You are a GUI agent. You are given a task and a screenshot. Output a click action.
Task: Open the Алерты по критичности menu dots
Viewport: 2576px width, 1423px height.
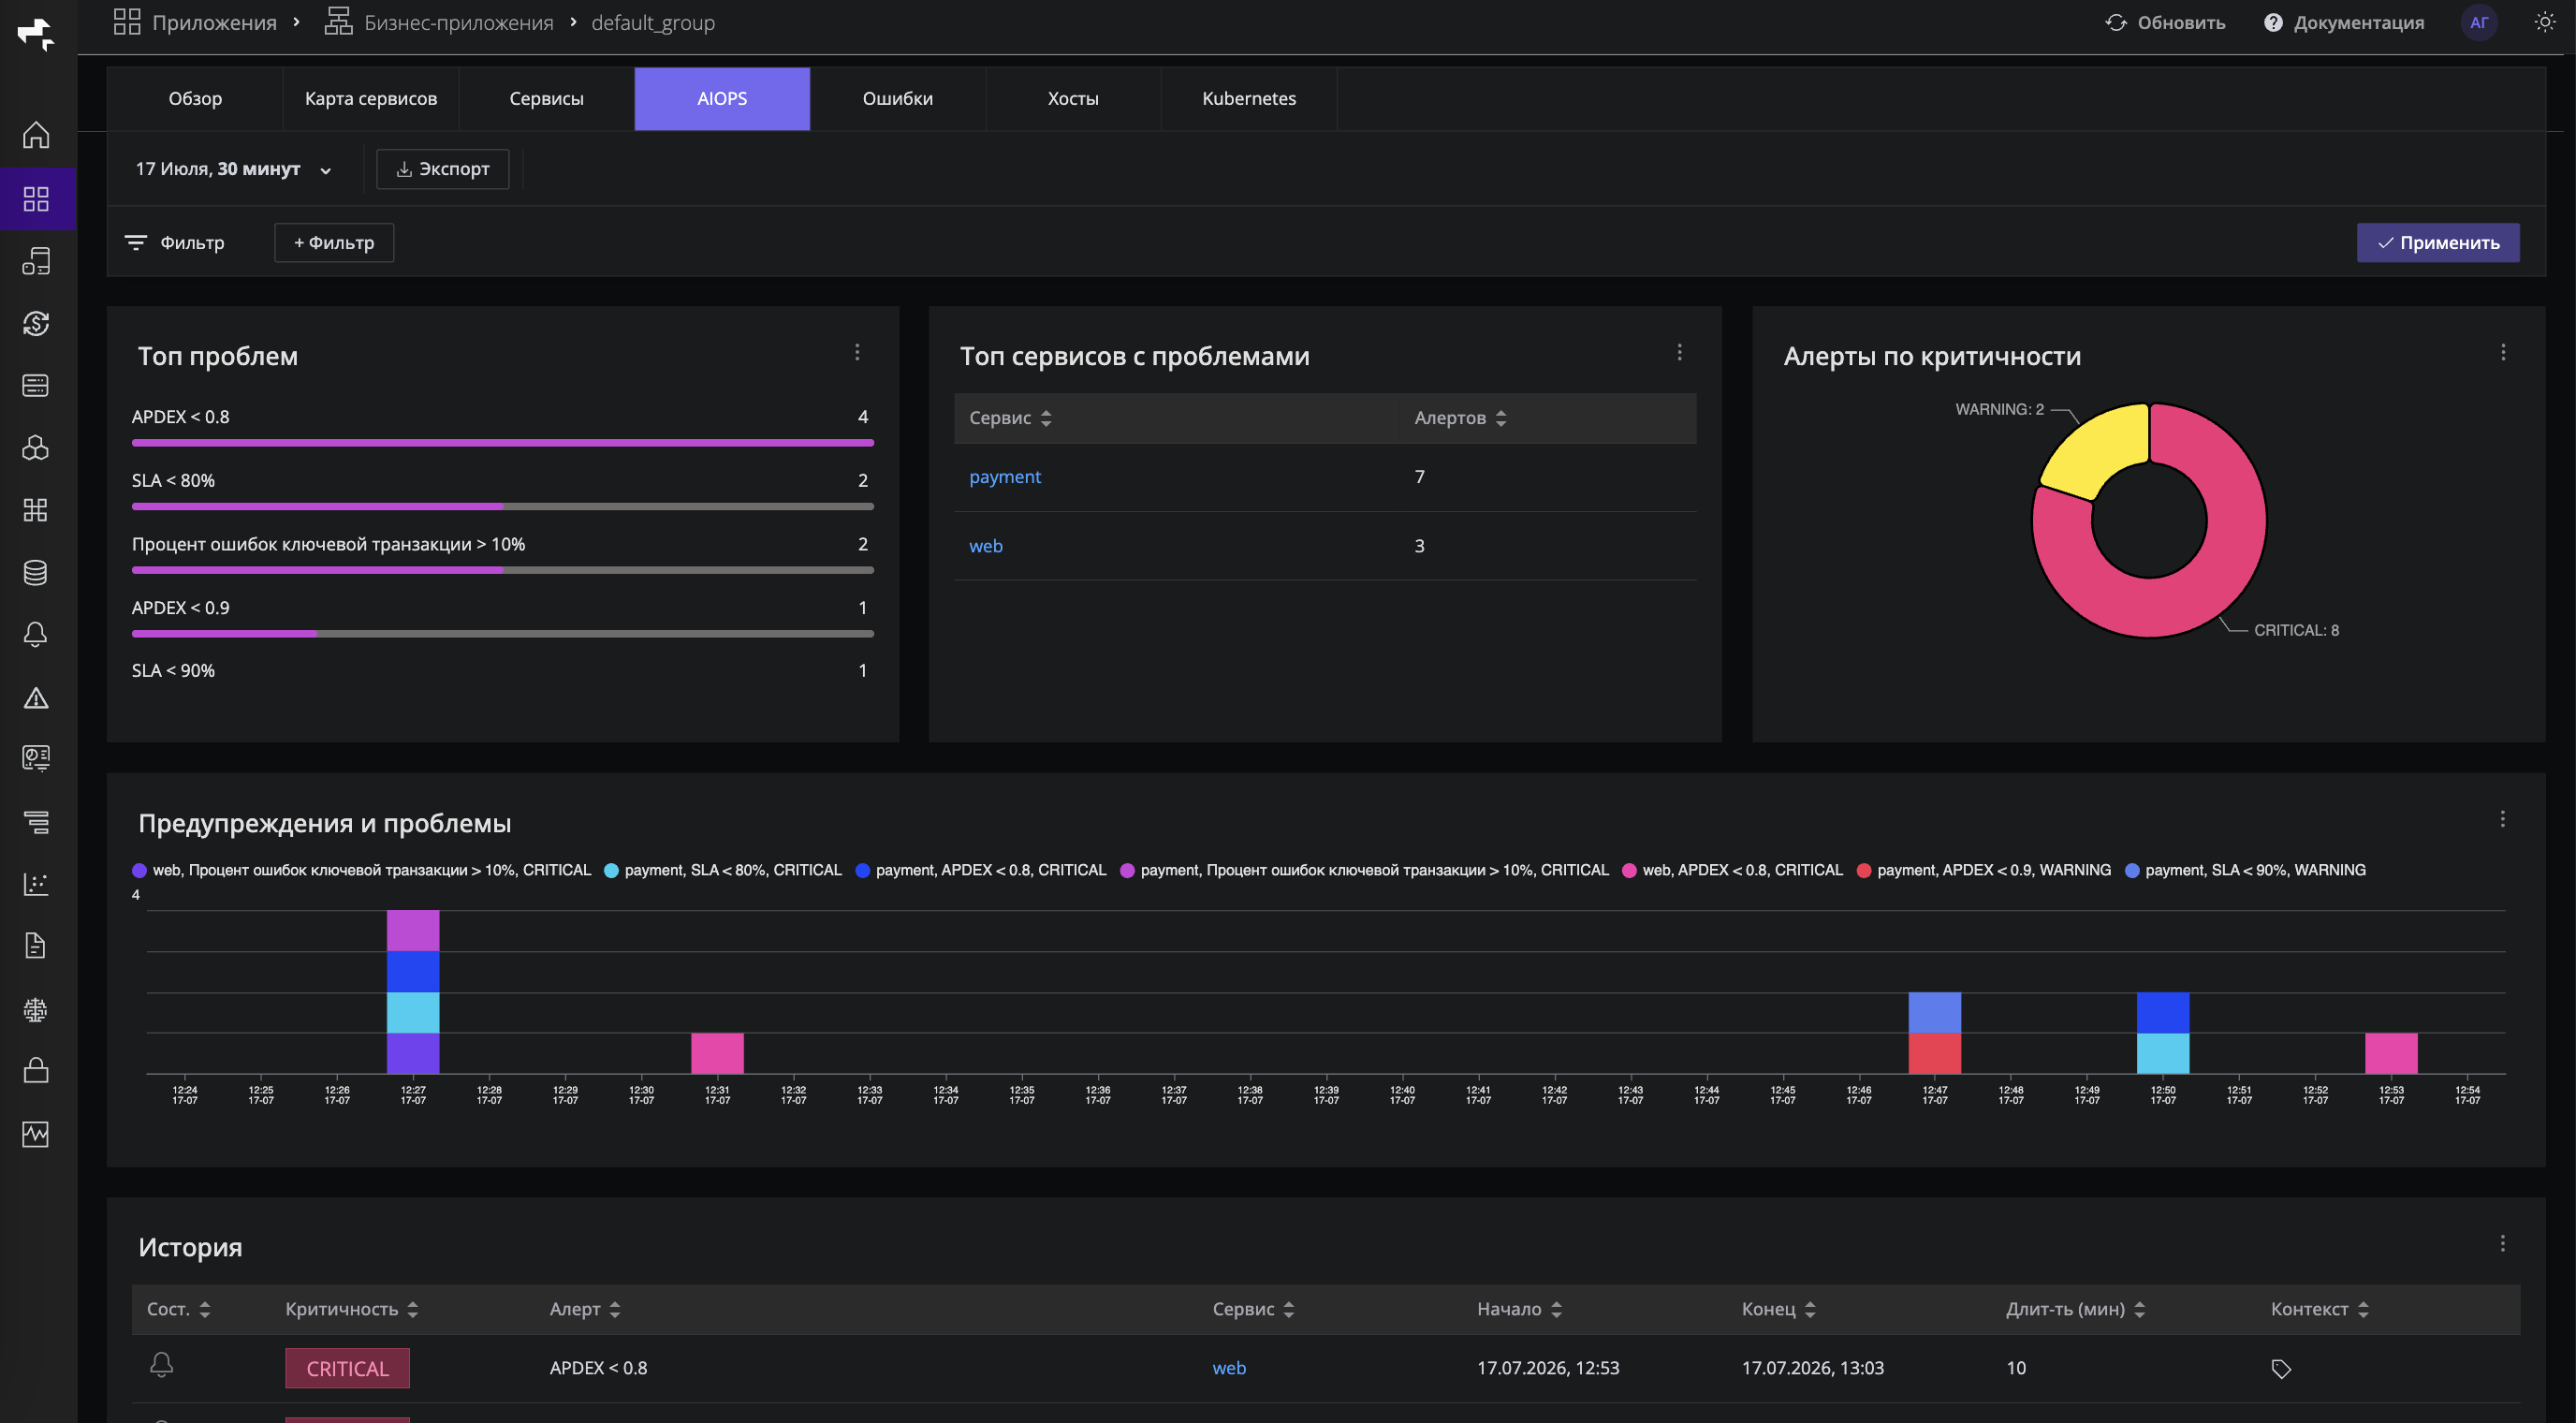pos(2503,352)
